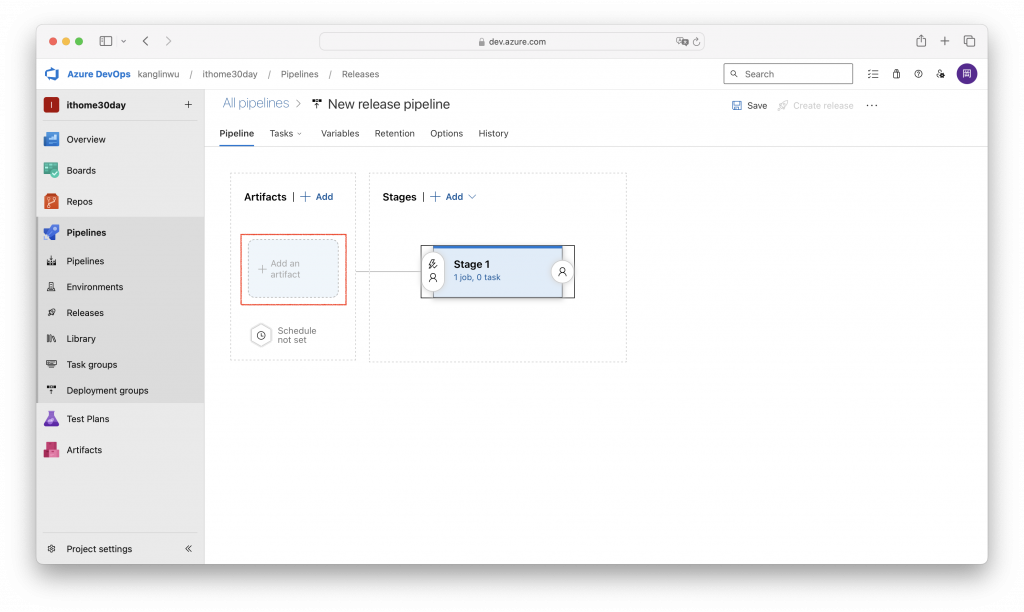Open Safari sidebar dropdown chevron
Viewport: 1024px width, 612px height.
point(123,41)
